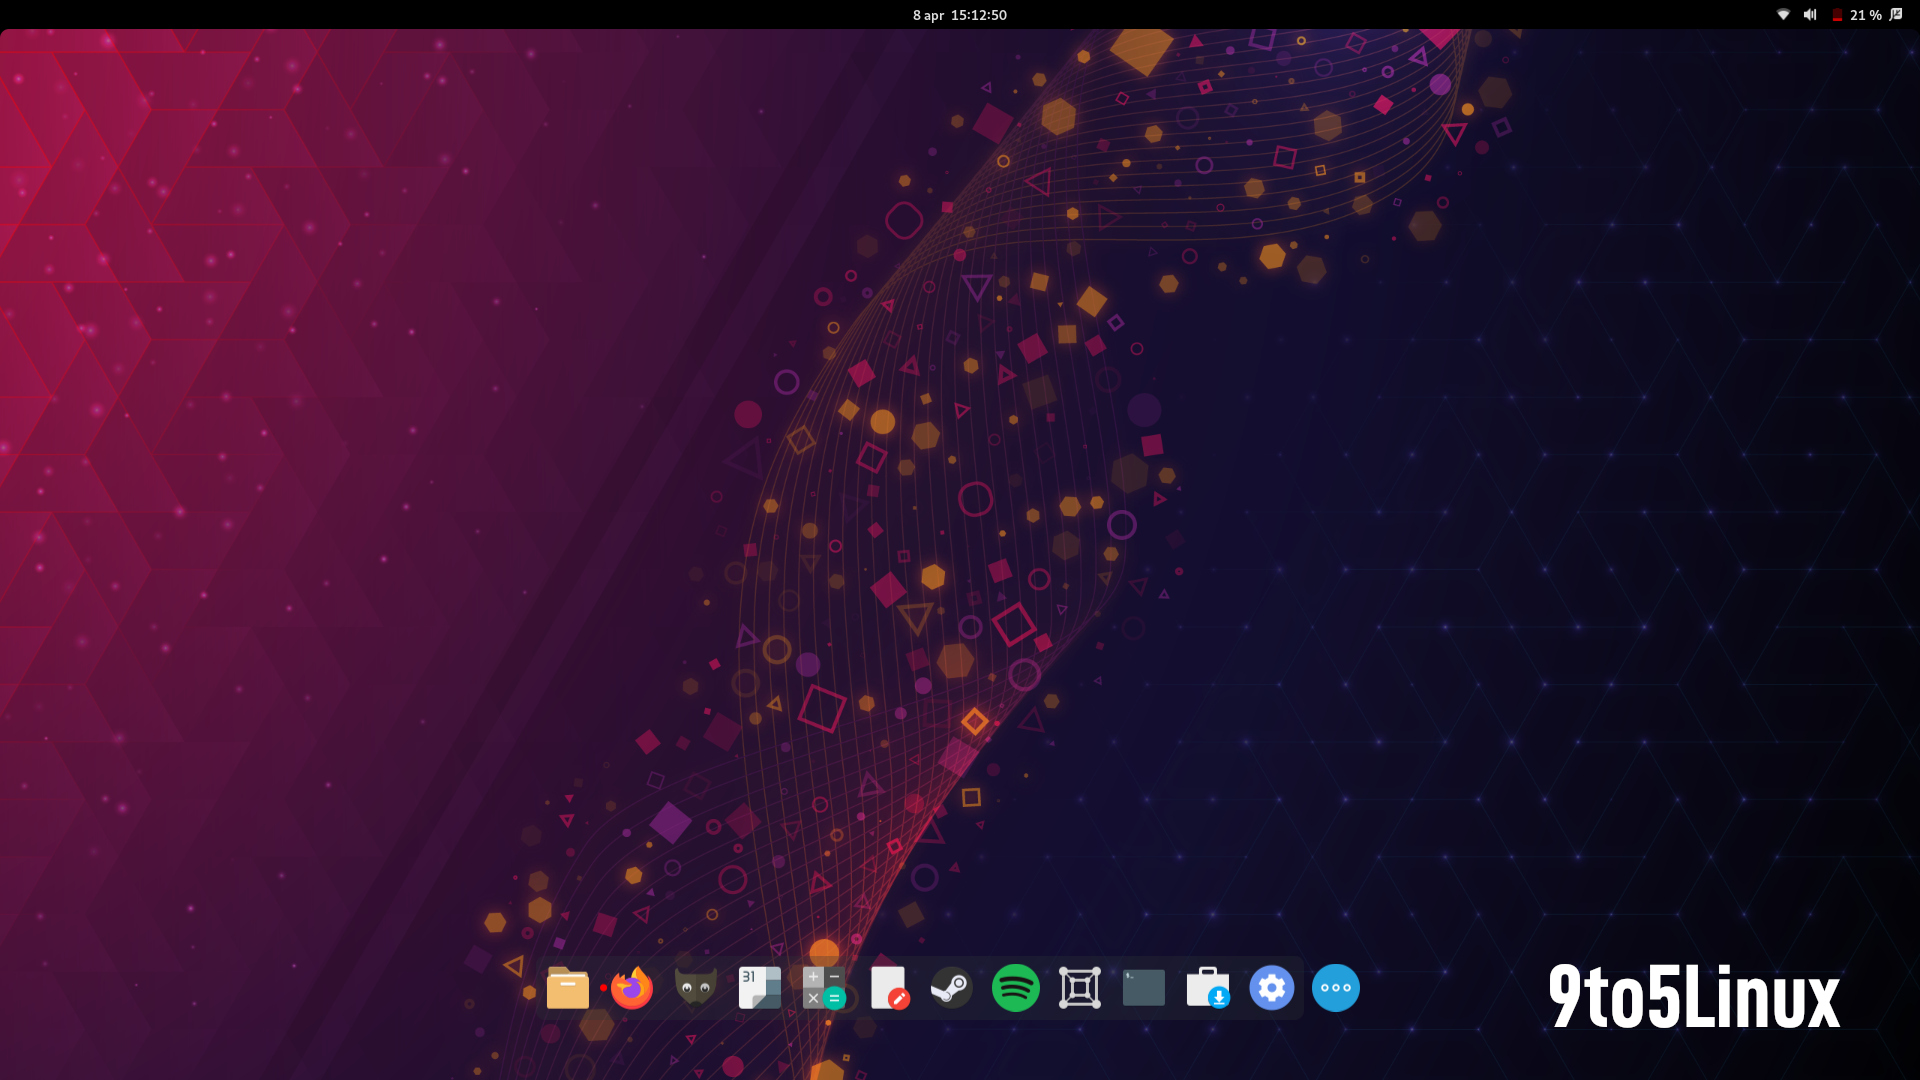Screen dimensions: 1920x1080
Task: Launch Steam from the dock
Action: pos(951,988)
